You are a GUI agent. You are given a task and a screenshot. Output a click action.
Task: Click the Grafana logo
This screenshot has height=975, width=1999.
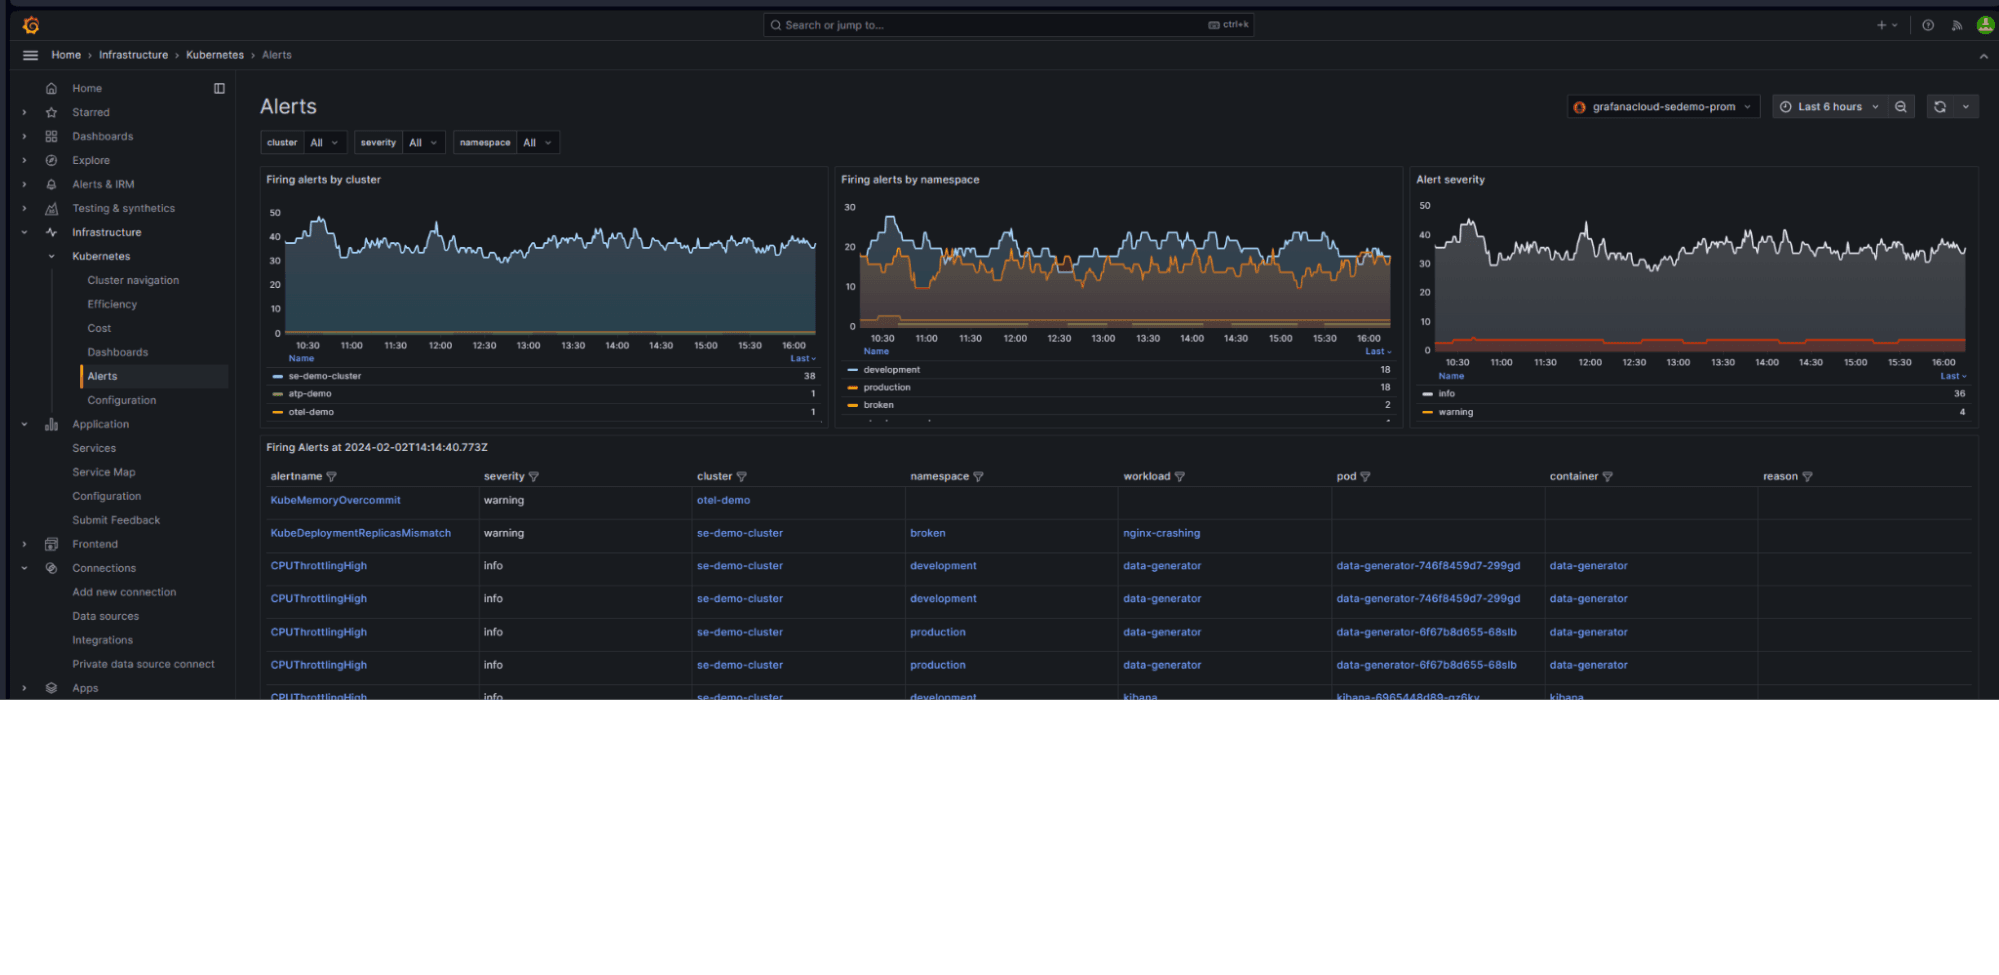point(31,25)
